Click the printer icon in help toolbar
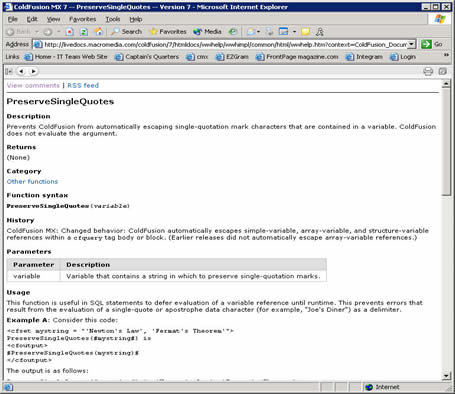The image size is (455, 394). coord(428,71)
